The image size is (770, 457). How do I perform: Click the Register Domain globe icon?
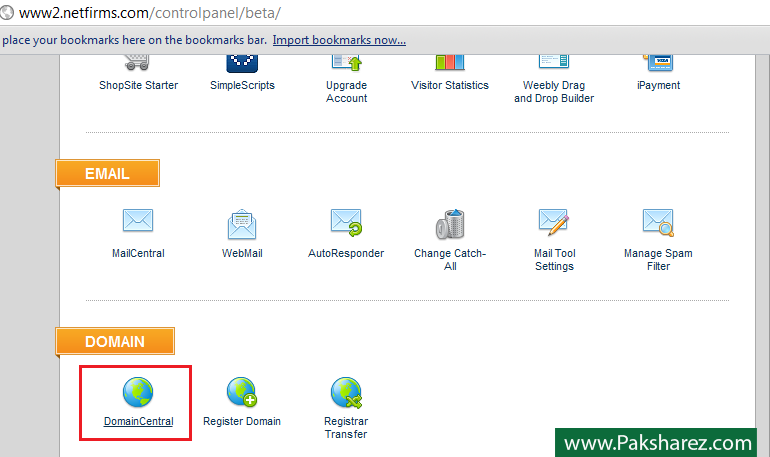pos(242,392)
